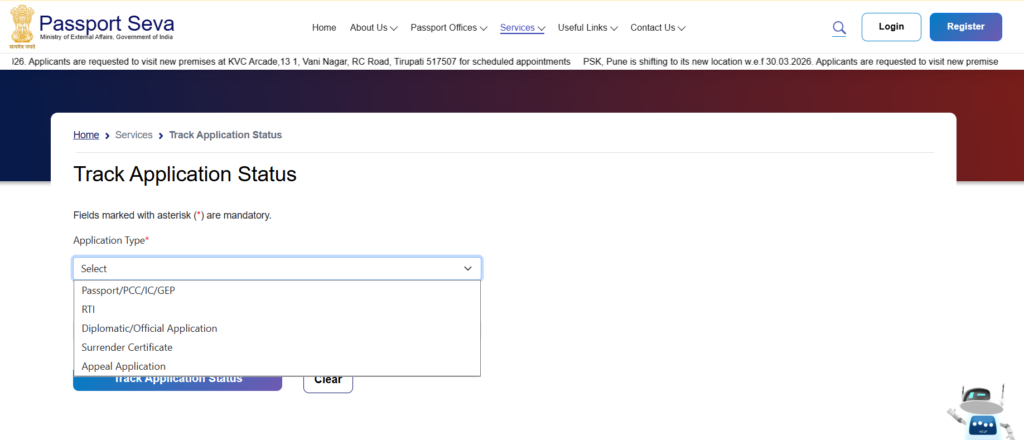This screenshot has width=1024, height=440.
Task: Expand the Useful Links chevron arrow
Action: point(613,28)
